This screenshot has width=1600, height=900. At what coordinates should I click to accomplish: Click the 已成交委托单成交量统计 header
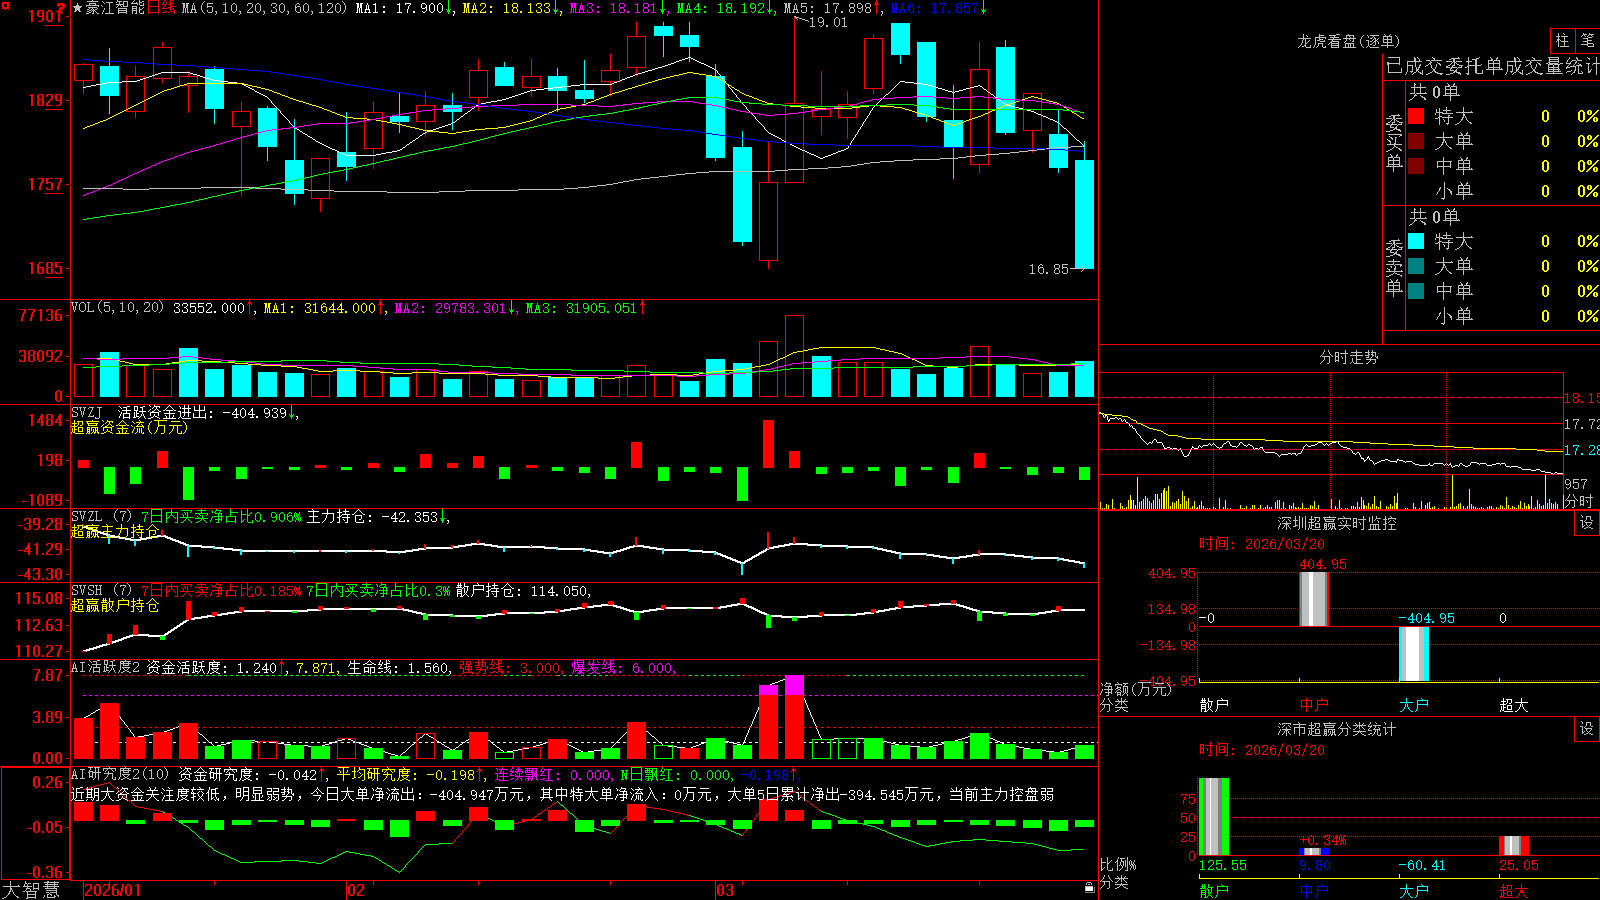pyautogui.click(x=1492, y=66)
